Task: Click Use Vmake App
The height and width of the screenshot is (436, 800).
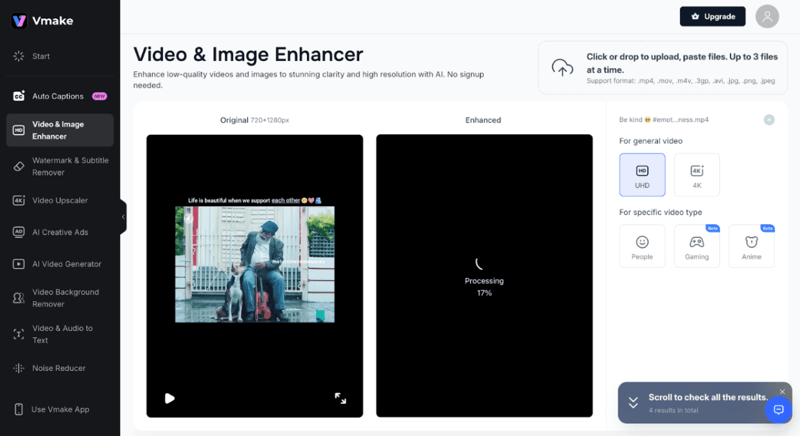Action: click(x=60, y=409)
